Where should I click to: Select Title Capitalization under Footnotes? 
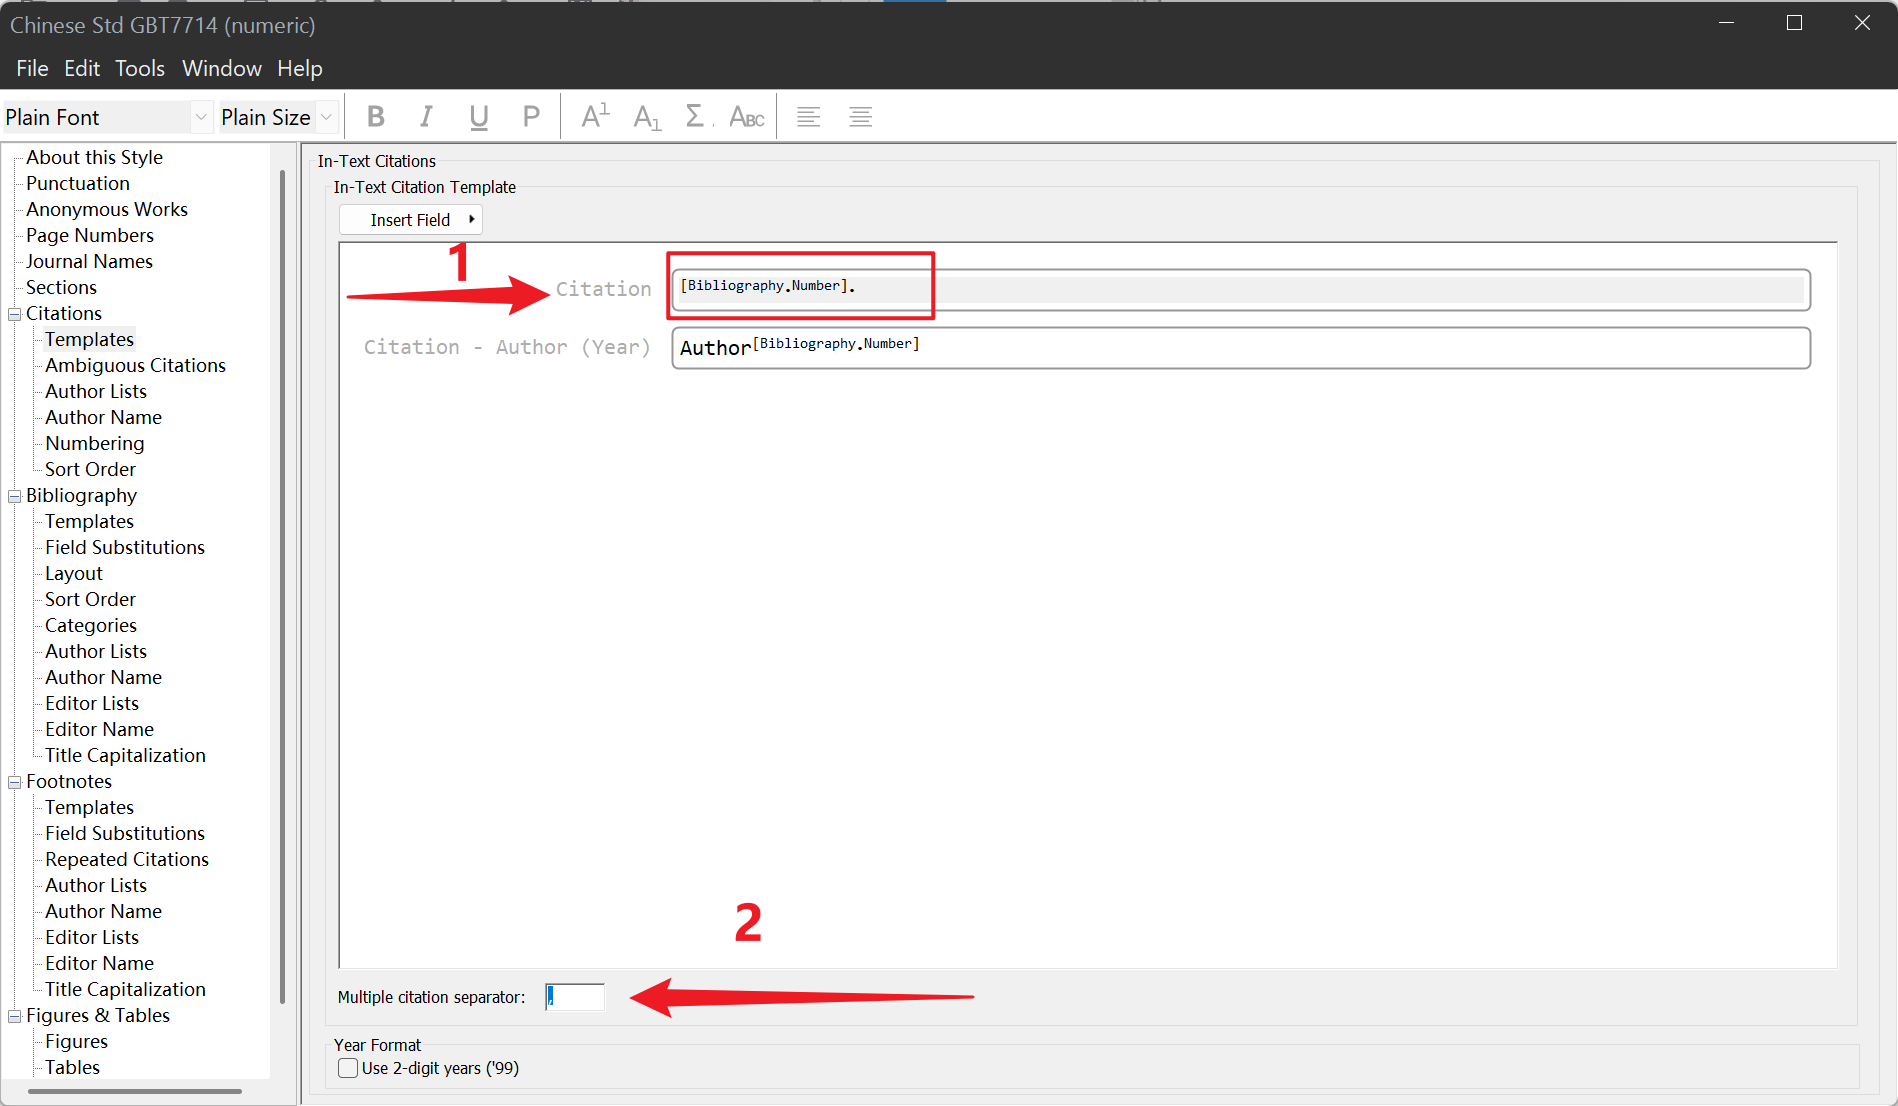pos(125,989)
